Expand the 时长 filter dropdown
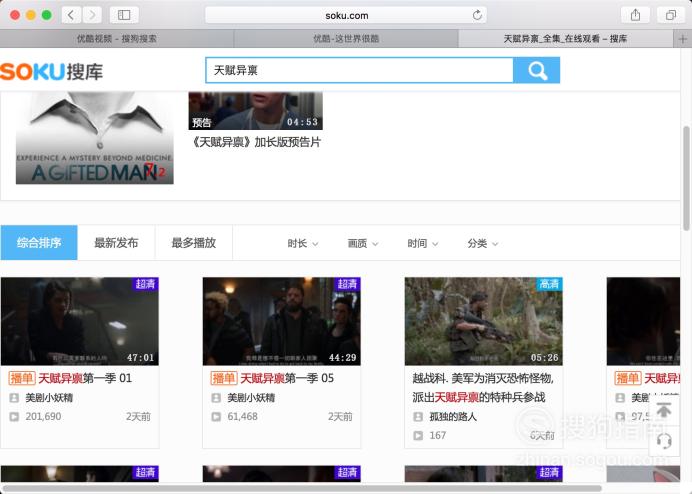Viewport: 692px width, 494px height. pos(303,243)
